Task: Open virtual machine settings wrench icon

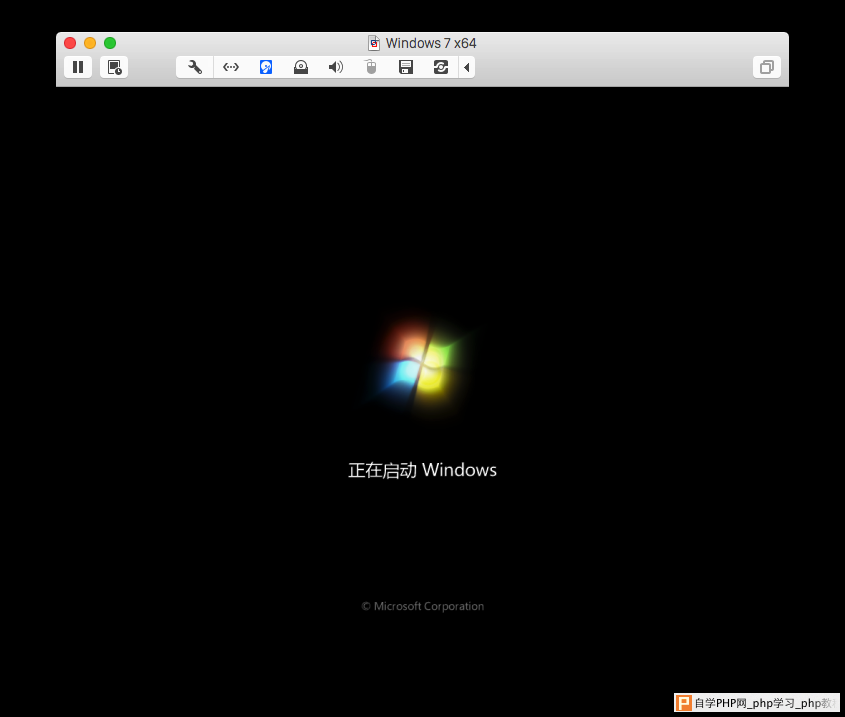Action: coord(195,67)
